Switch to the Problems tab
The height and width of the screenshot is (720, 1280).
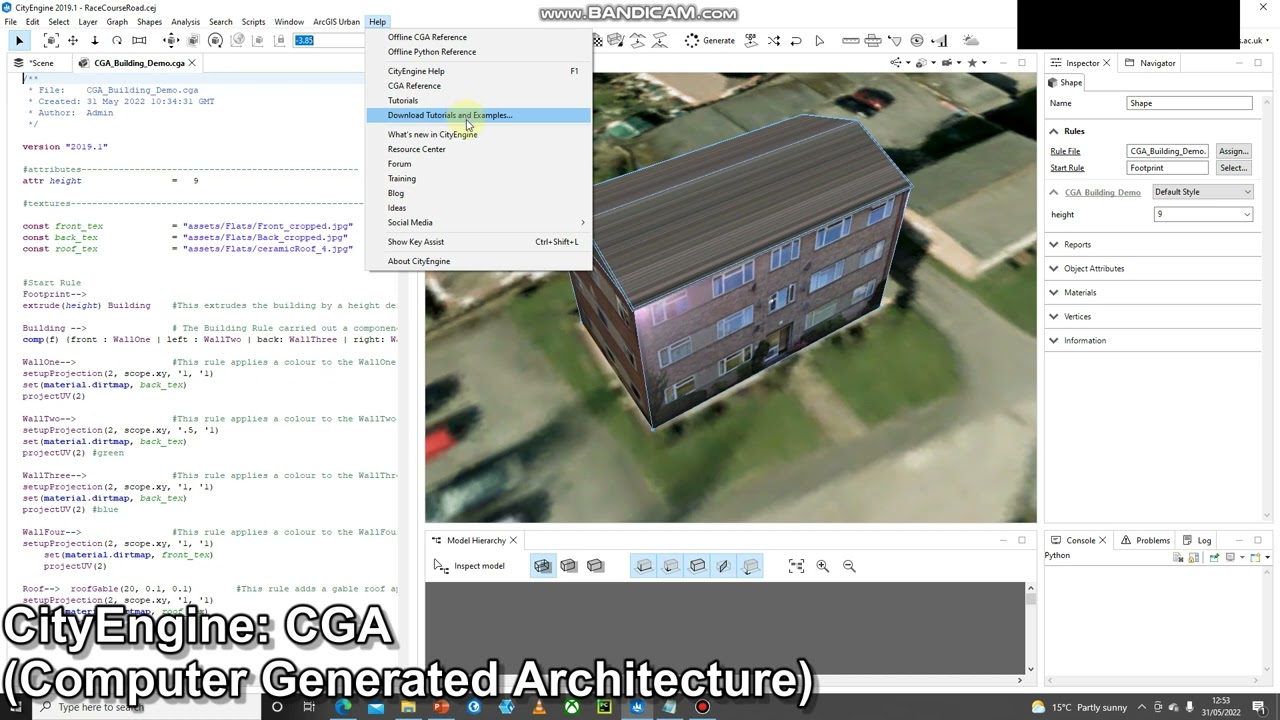(x=1145, y=540)
